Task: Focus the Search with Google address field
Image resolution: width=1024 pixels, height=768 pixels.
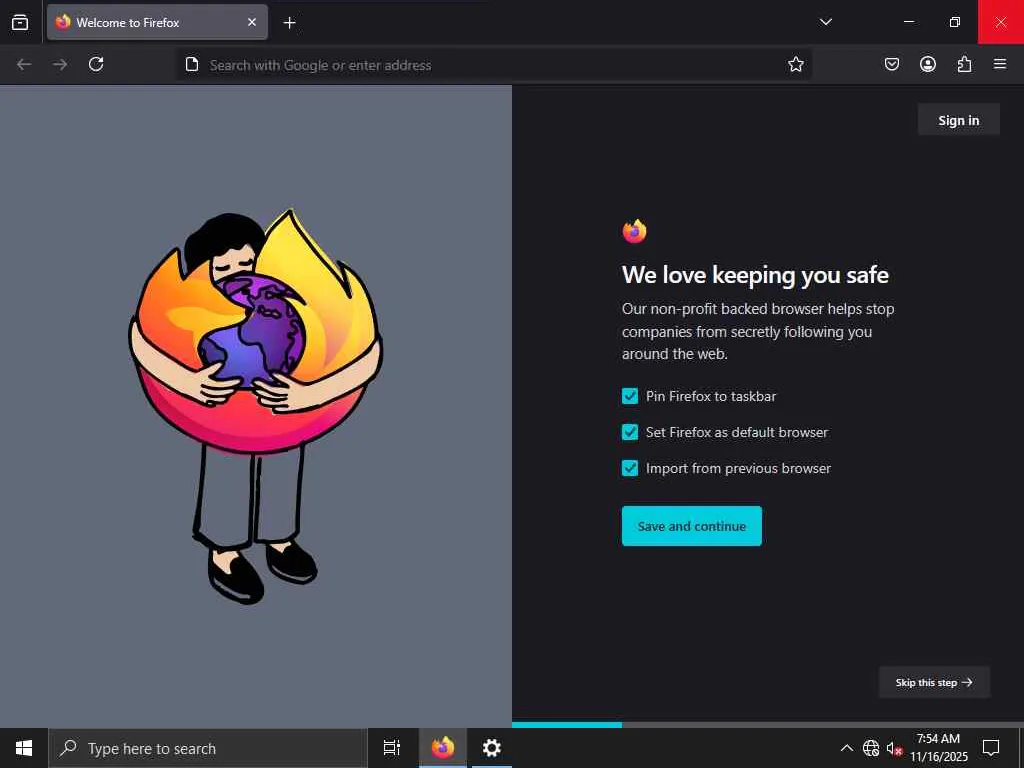Action: pyautogui.click(x=494, y=65)
